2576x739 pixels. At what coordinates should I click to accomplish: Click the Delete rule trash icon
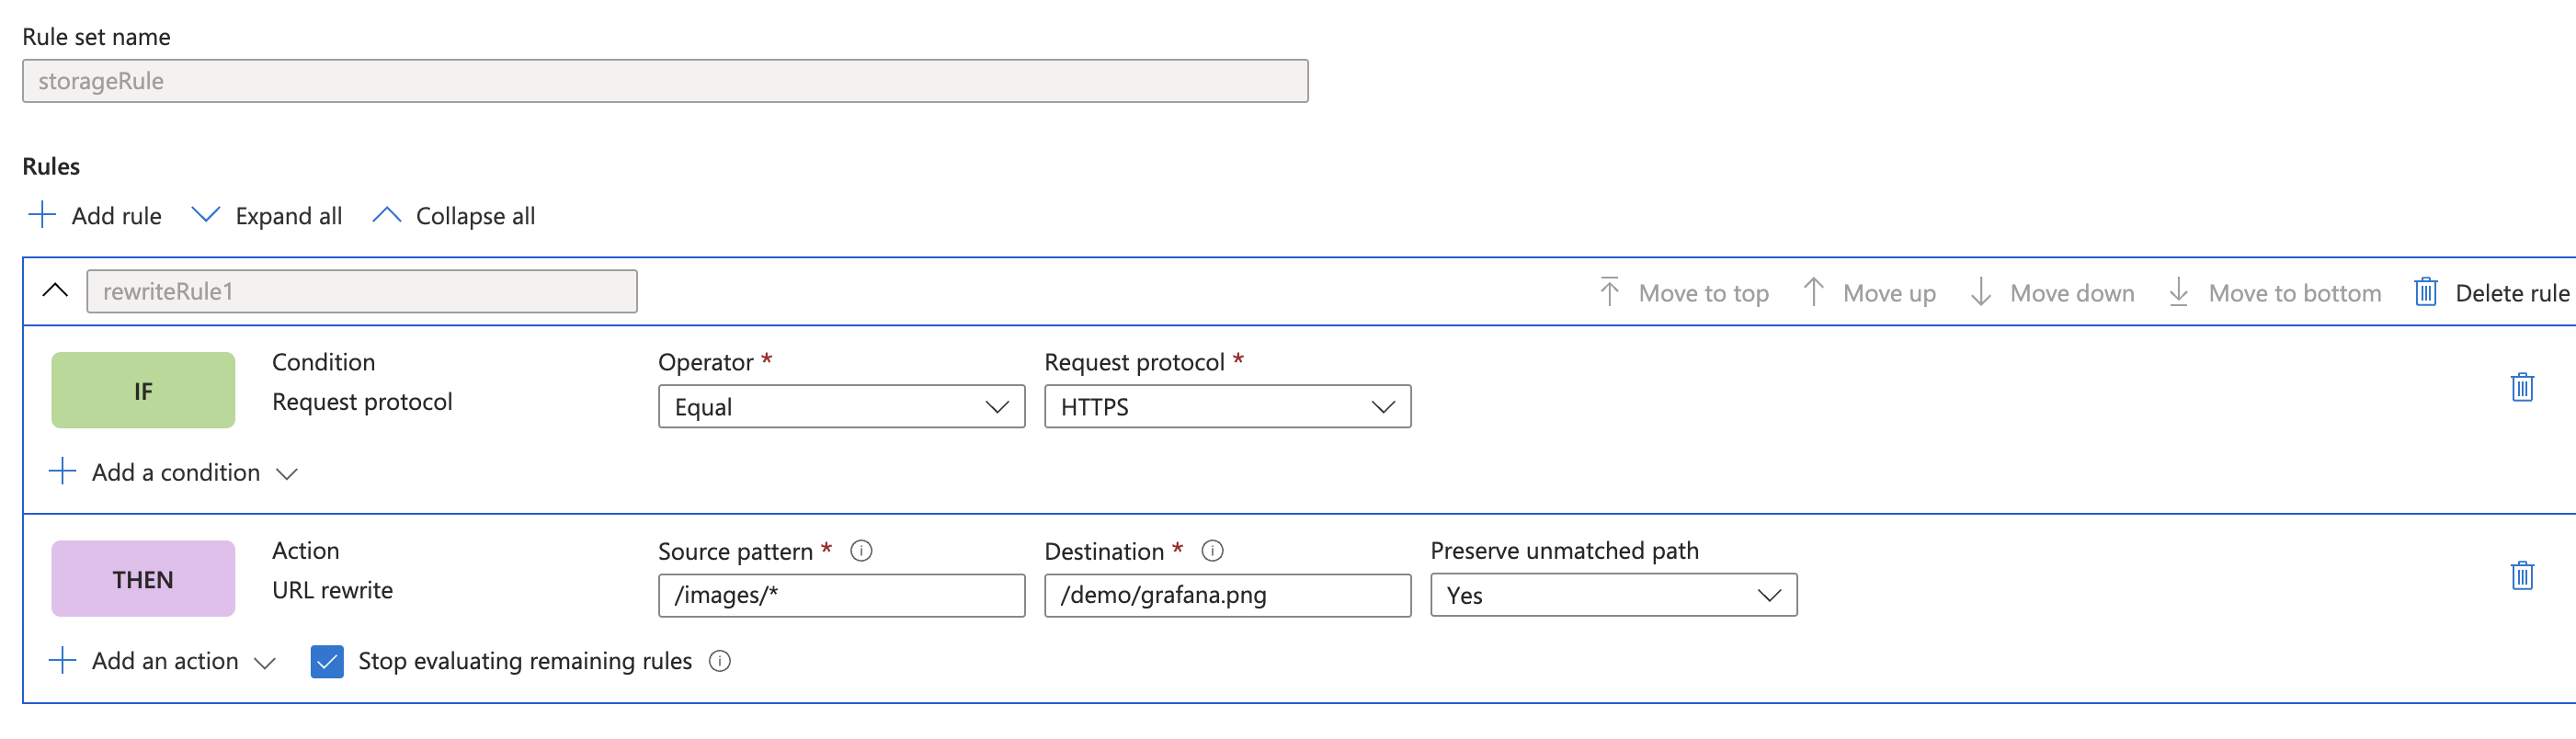tap(2426, 292)
